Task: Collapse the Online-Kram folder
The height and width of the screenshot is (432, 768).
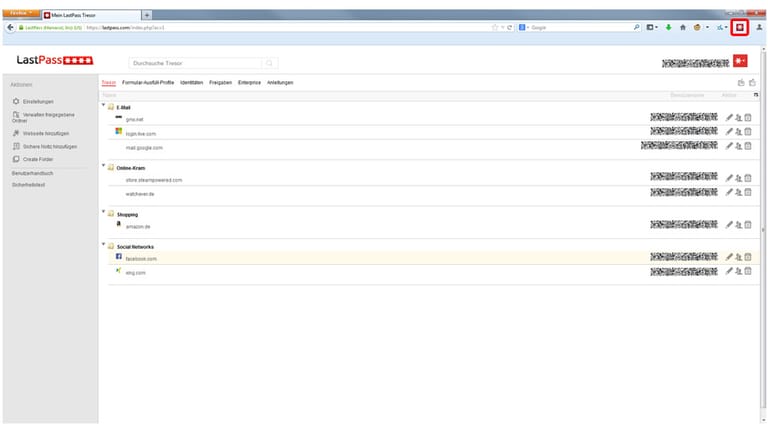Action: coord(103,166)
